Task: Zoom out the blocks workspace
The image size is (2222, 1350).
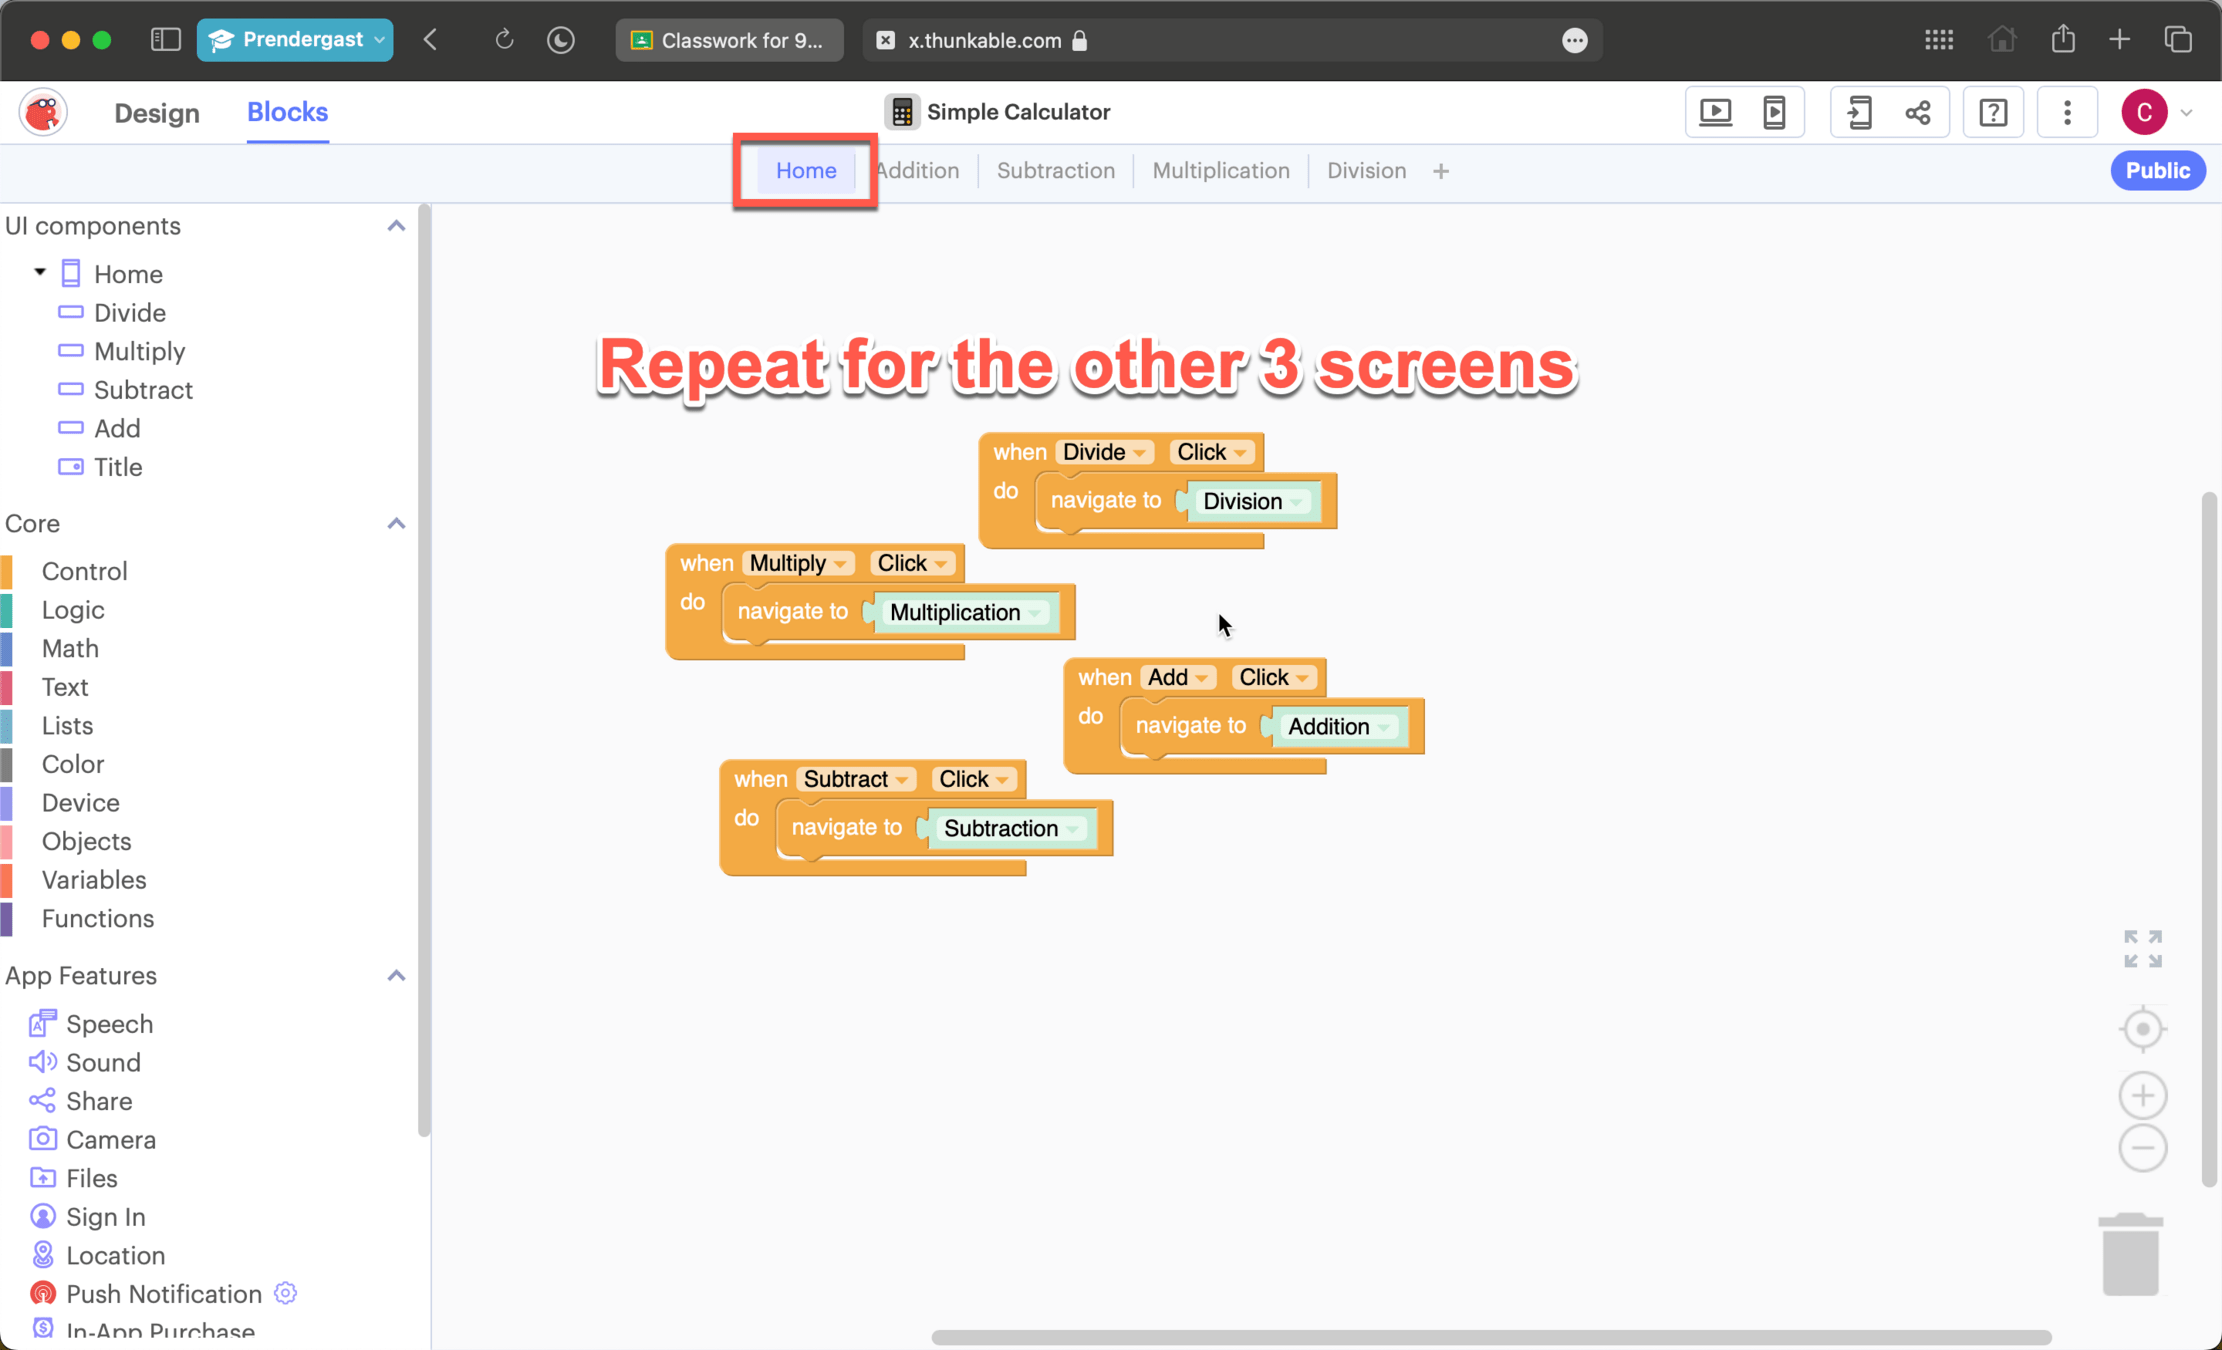Action: click(2142, 1147)
